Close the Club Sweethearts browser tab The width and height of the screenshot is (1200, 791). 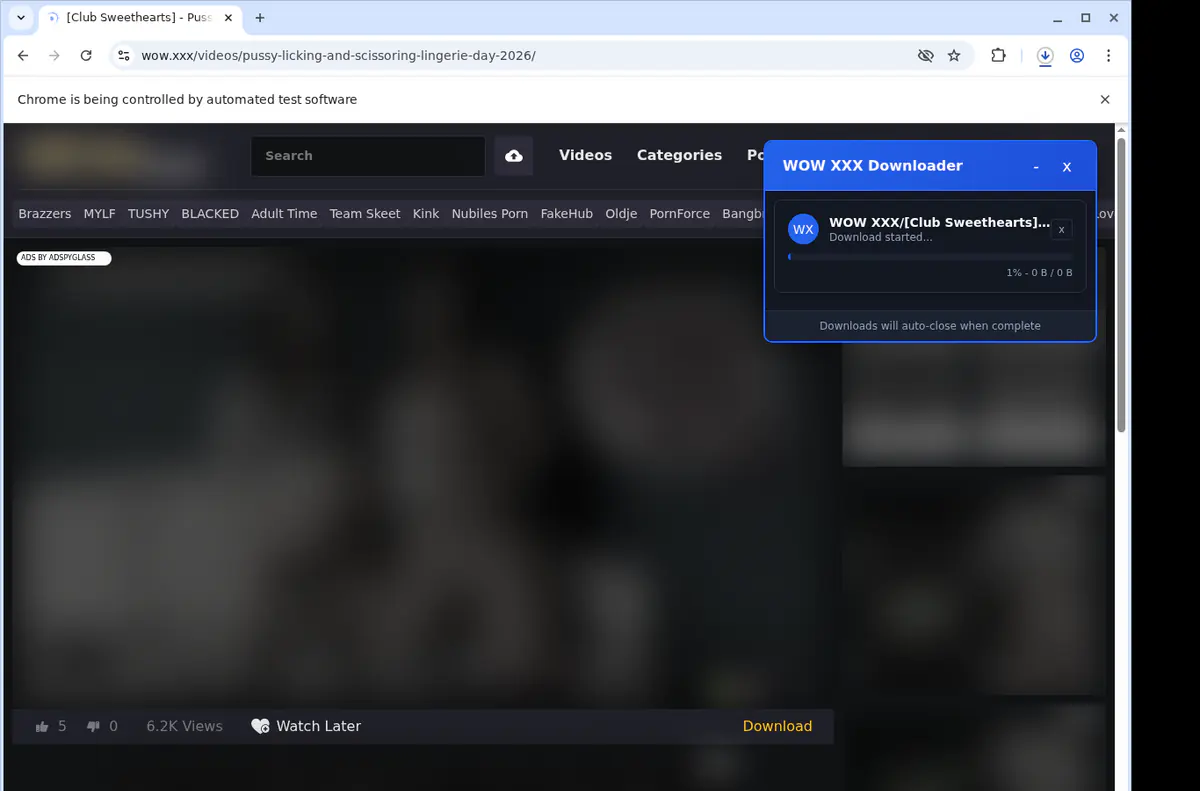(x=228, y=18)
